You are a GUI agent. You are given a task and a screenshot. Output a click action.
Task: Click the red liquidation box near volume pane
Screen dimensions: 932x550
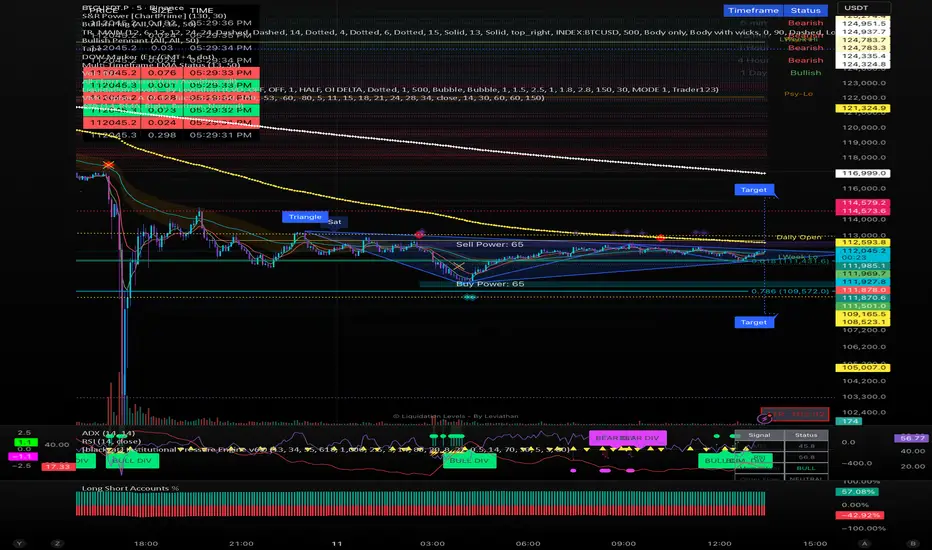click(x=795, y=414)
